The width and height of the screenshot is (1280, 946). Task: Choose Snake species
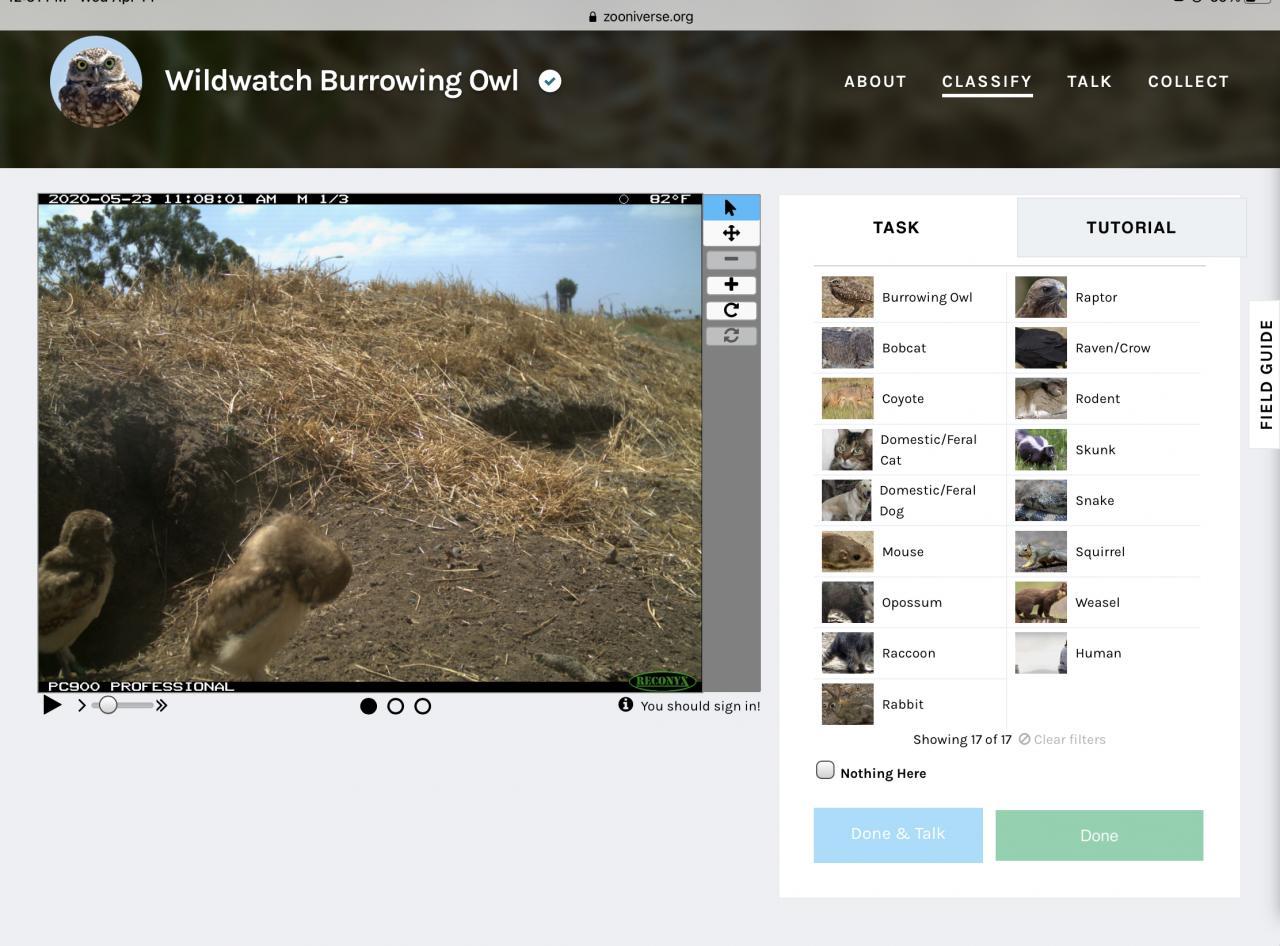tap(1104, 501)
